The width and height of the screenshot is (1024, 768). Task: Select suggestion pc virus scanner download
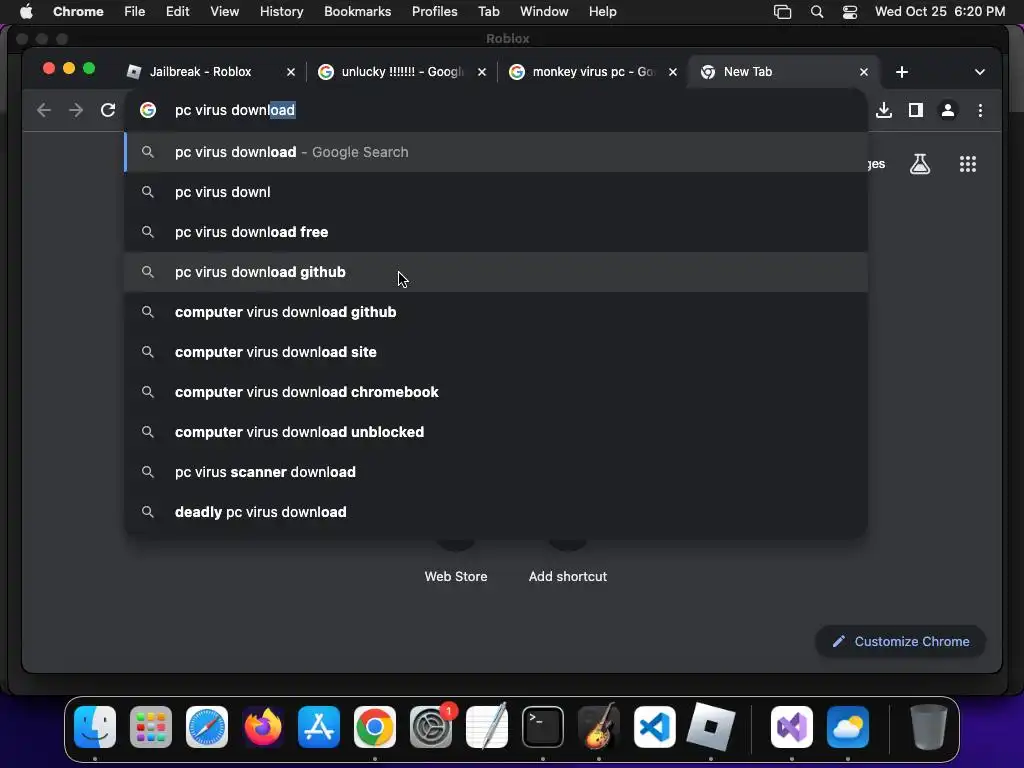point(496,472)
